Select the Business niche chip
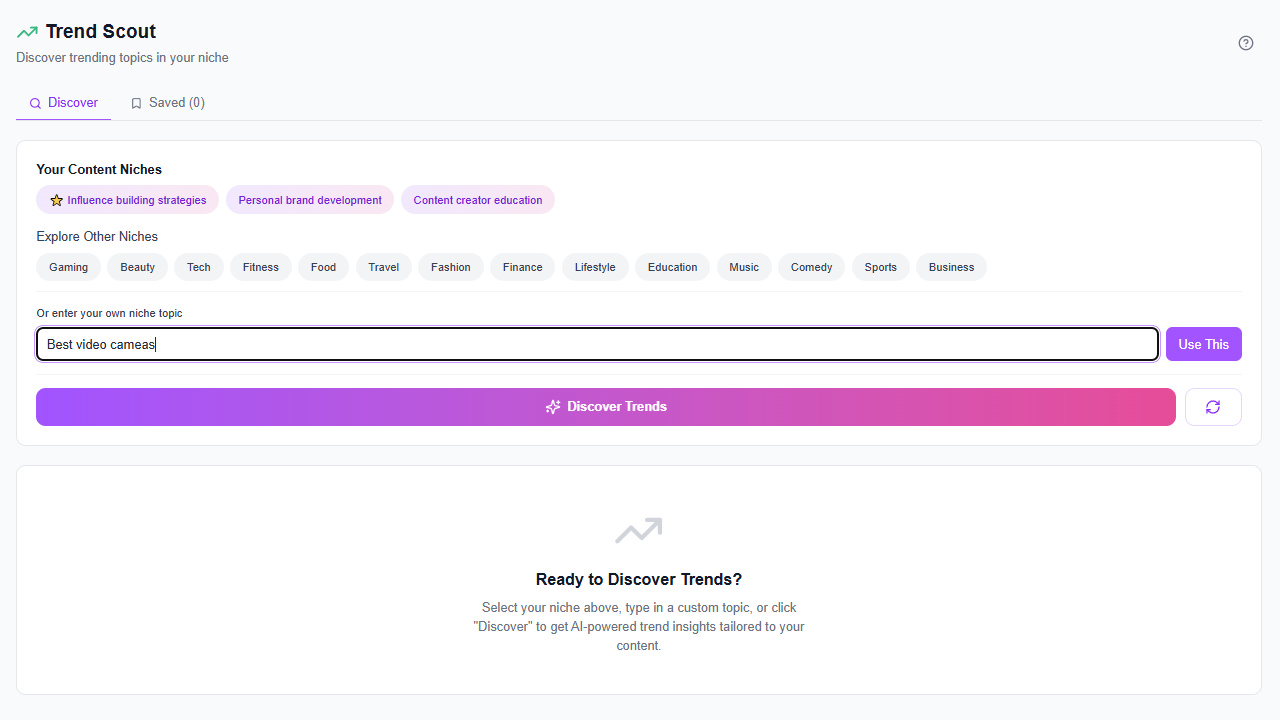 click(951, 267)
